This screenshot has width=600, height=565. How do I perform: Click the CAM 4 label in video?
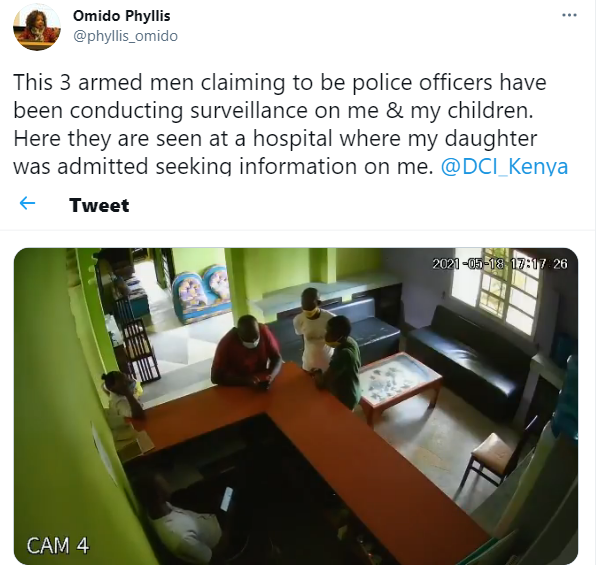[x=58, y=545]
